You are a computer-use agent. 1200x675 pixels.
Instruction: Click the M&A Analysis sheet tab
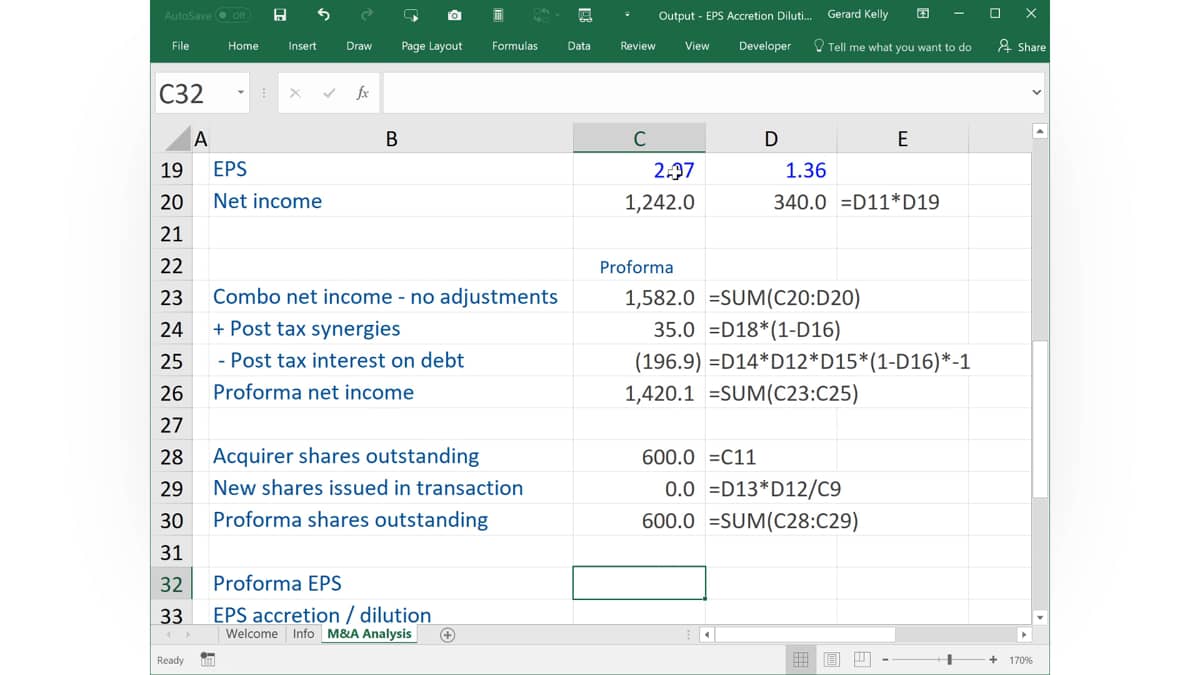click(x=369, y=634)
